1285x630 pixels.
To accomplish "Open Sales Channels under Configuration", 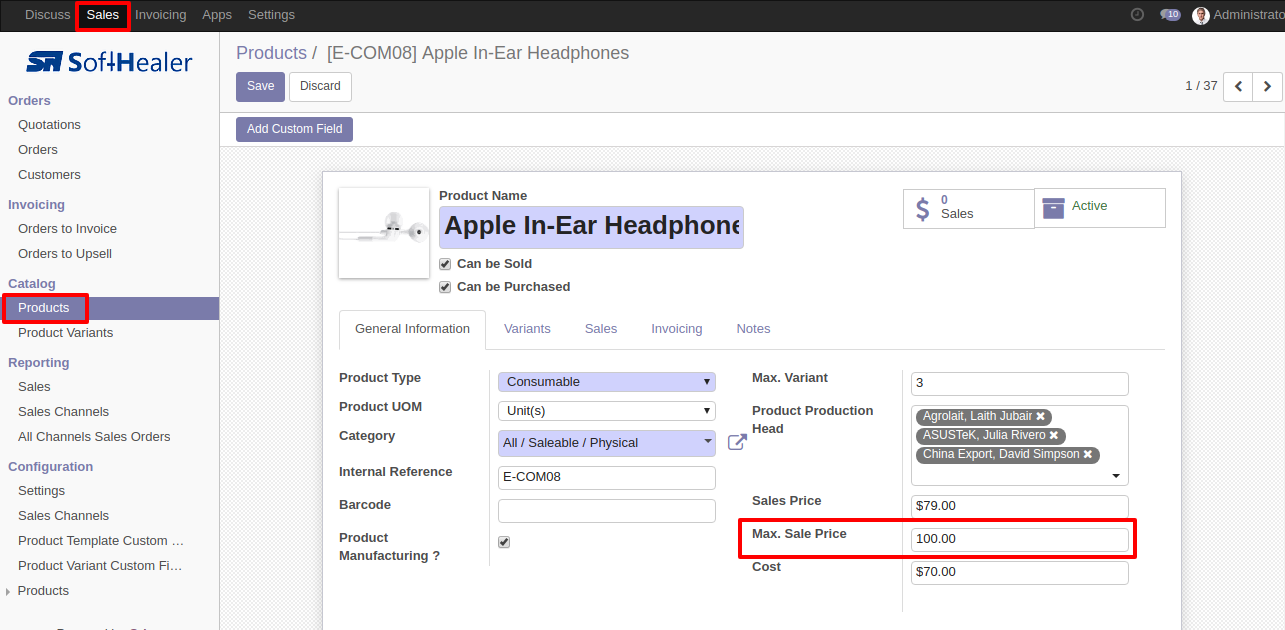I will [63, 516].
